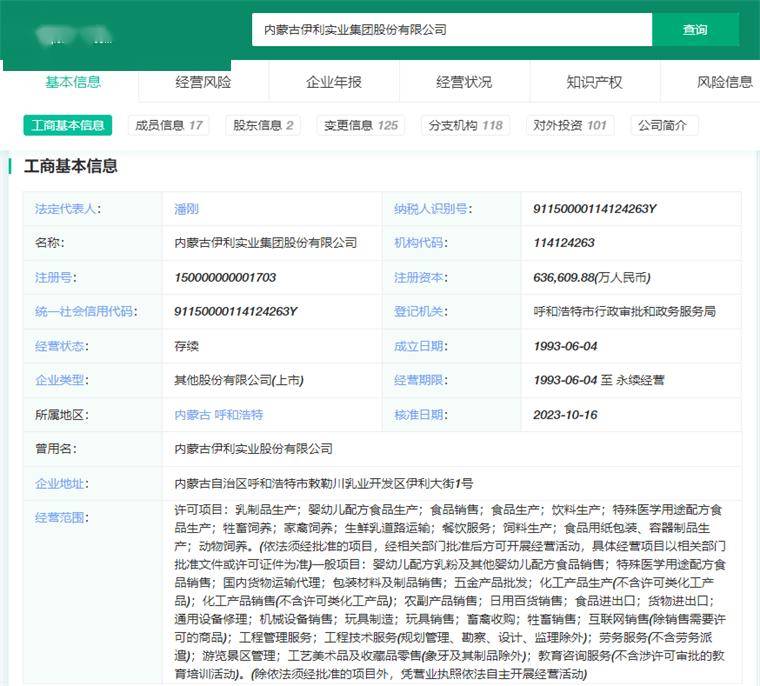
Task: Open the 经营风险 tab
Action: click(x=203, y=82)
